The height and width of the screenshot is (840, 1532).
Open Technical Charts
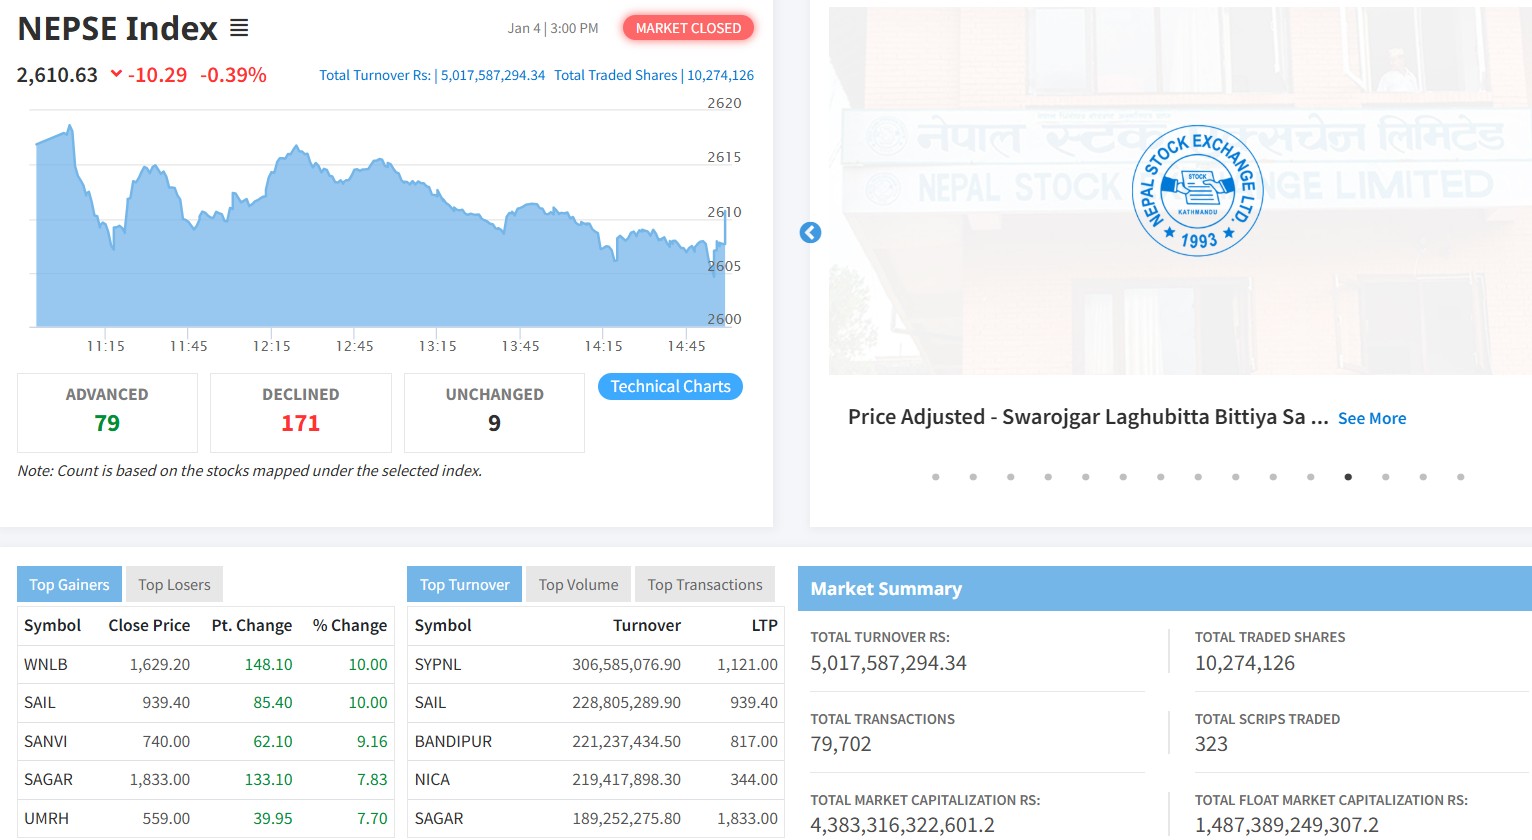[x=670, y=387]
